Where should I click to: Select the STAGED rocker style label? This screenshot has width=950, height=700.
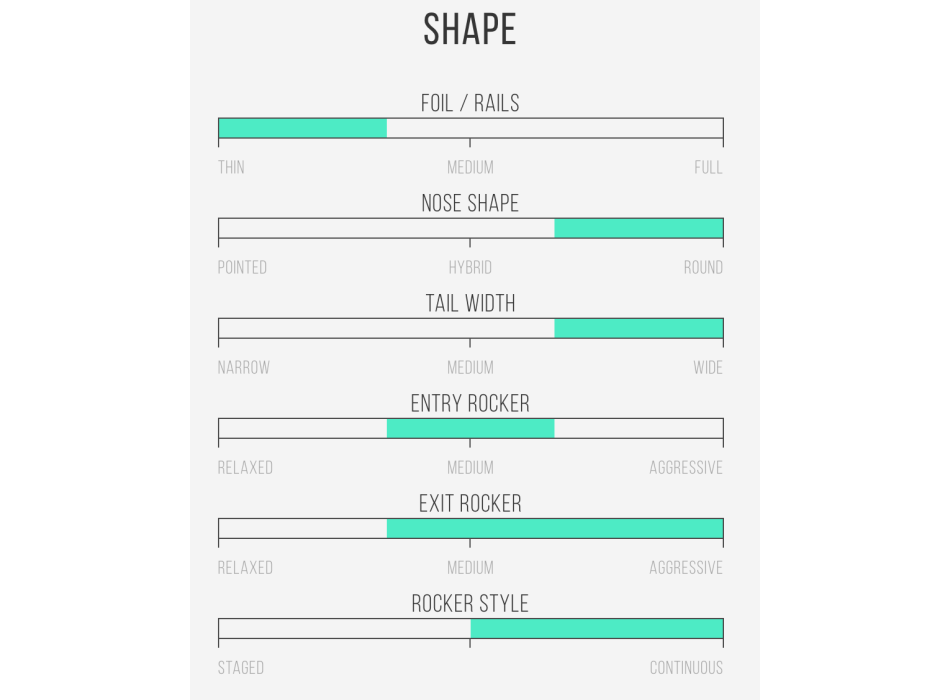(x=241, y=667)
